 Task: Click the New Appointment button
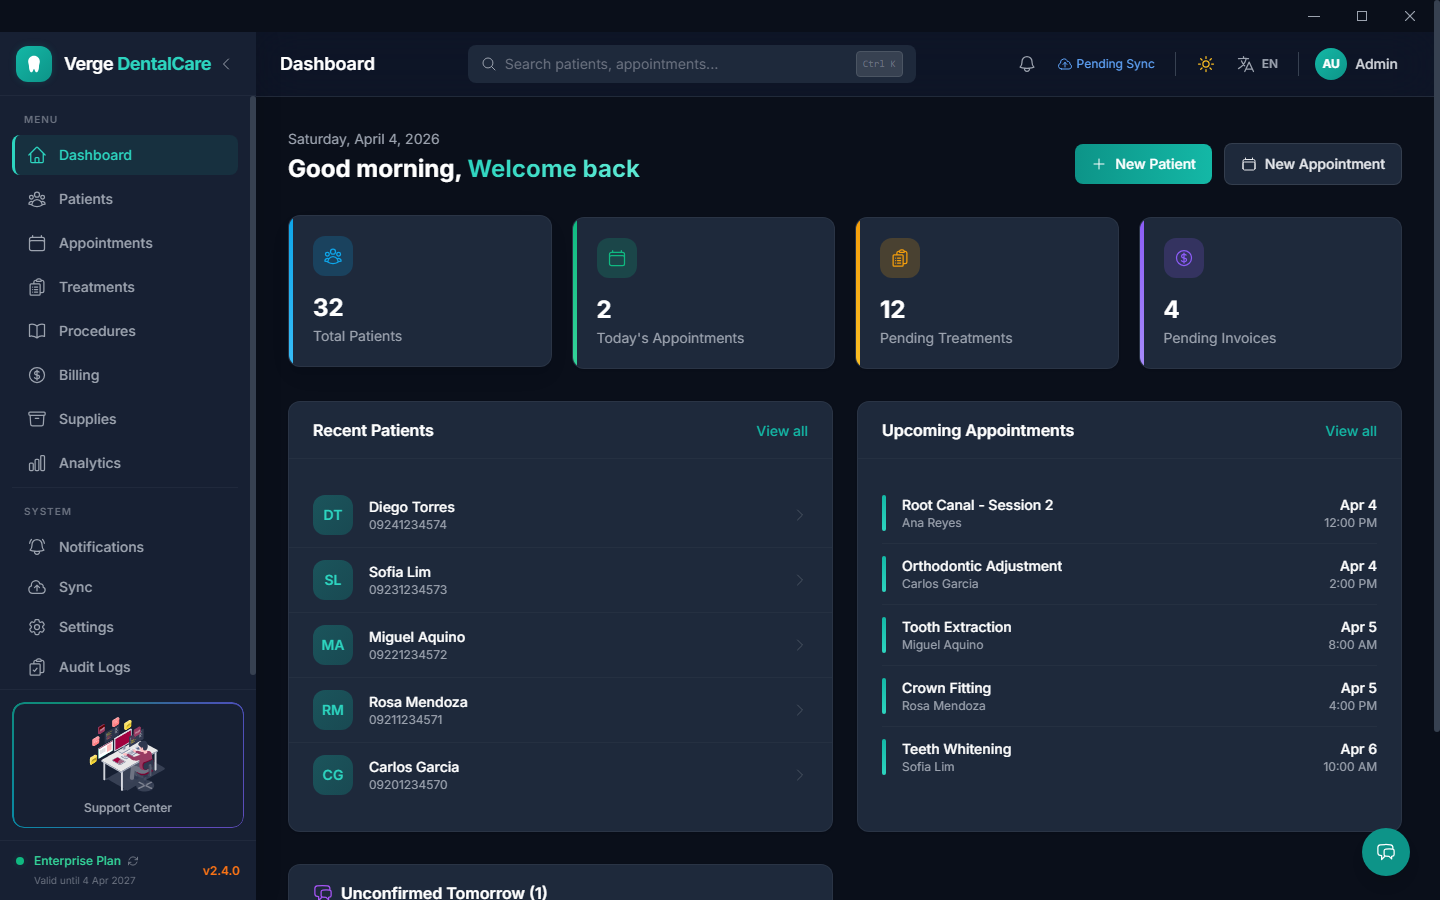click(x=1313, y=164)
